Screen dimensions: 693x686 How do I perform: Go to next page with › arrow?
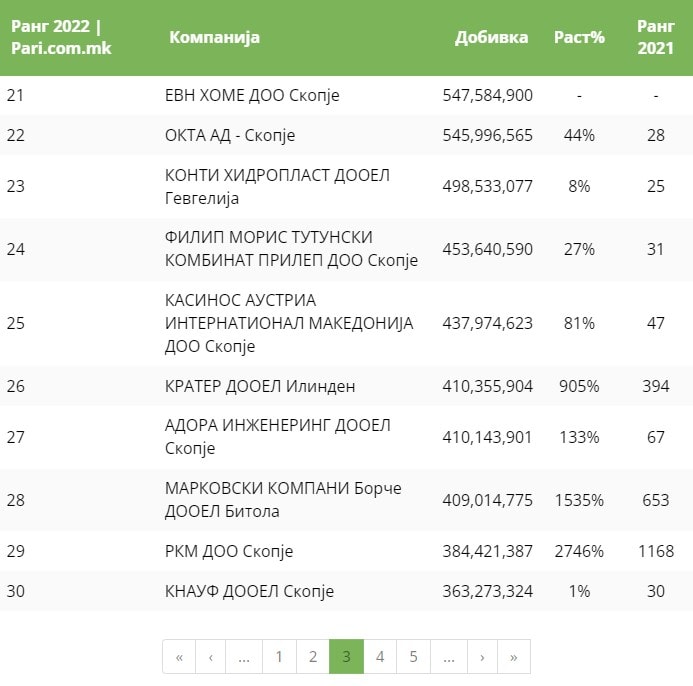click(482, 657)
